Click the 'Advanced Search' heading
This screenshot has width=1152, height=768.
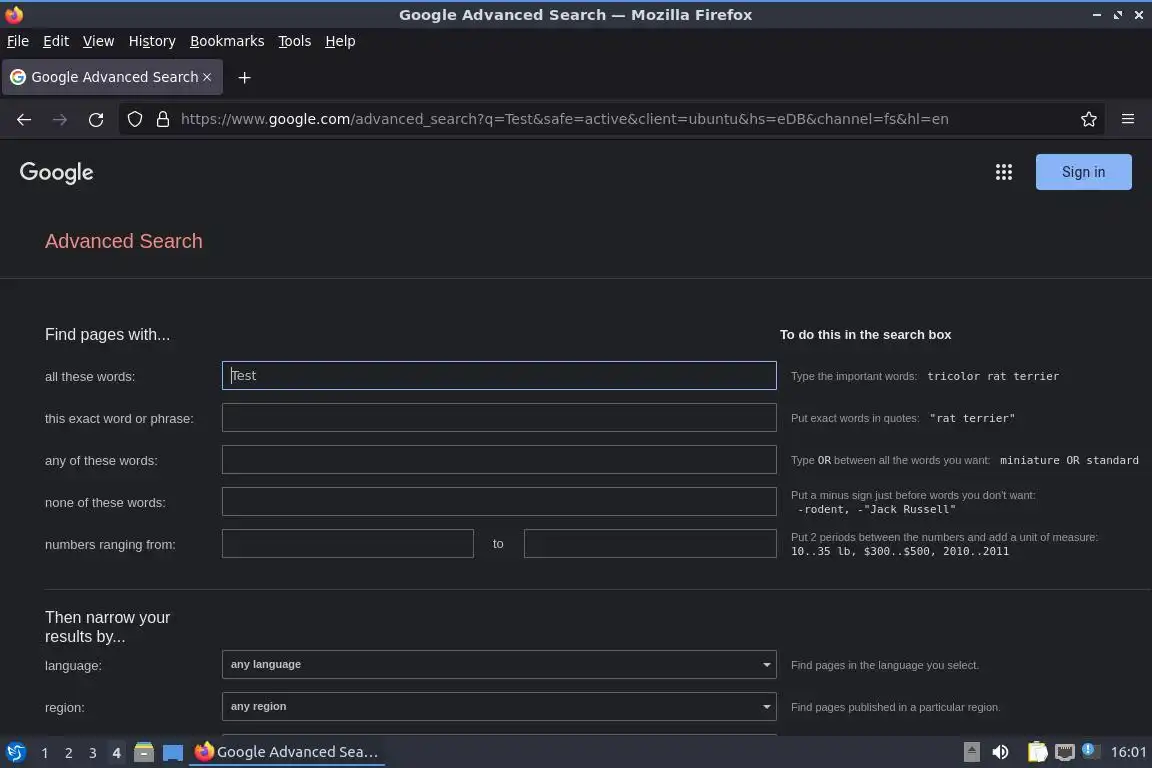(123, 241)
